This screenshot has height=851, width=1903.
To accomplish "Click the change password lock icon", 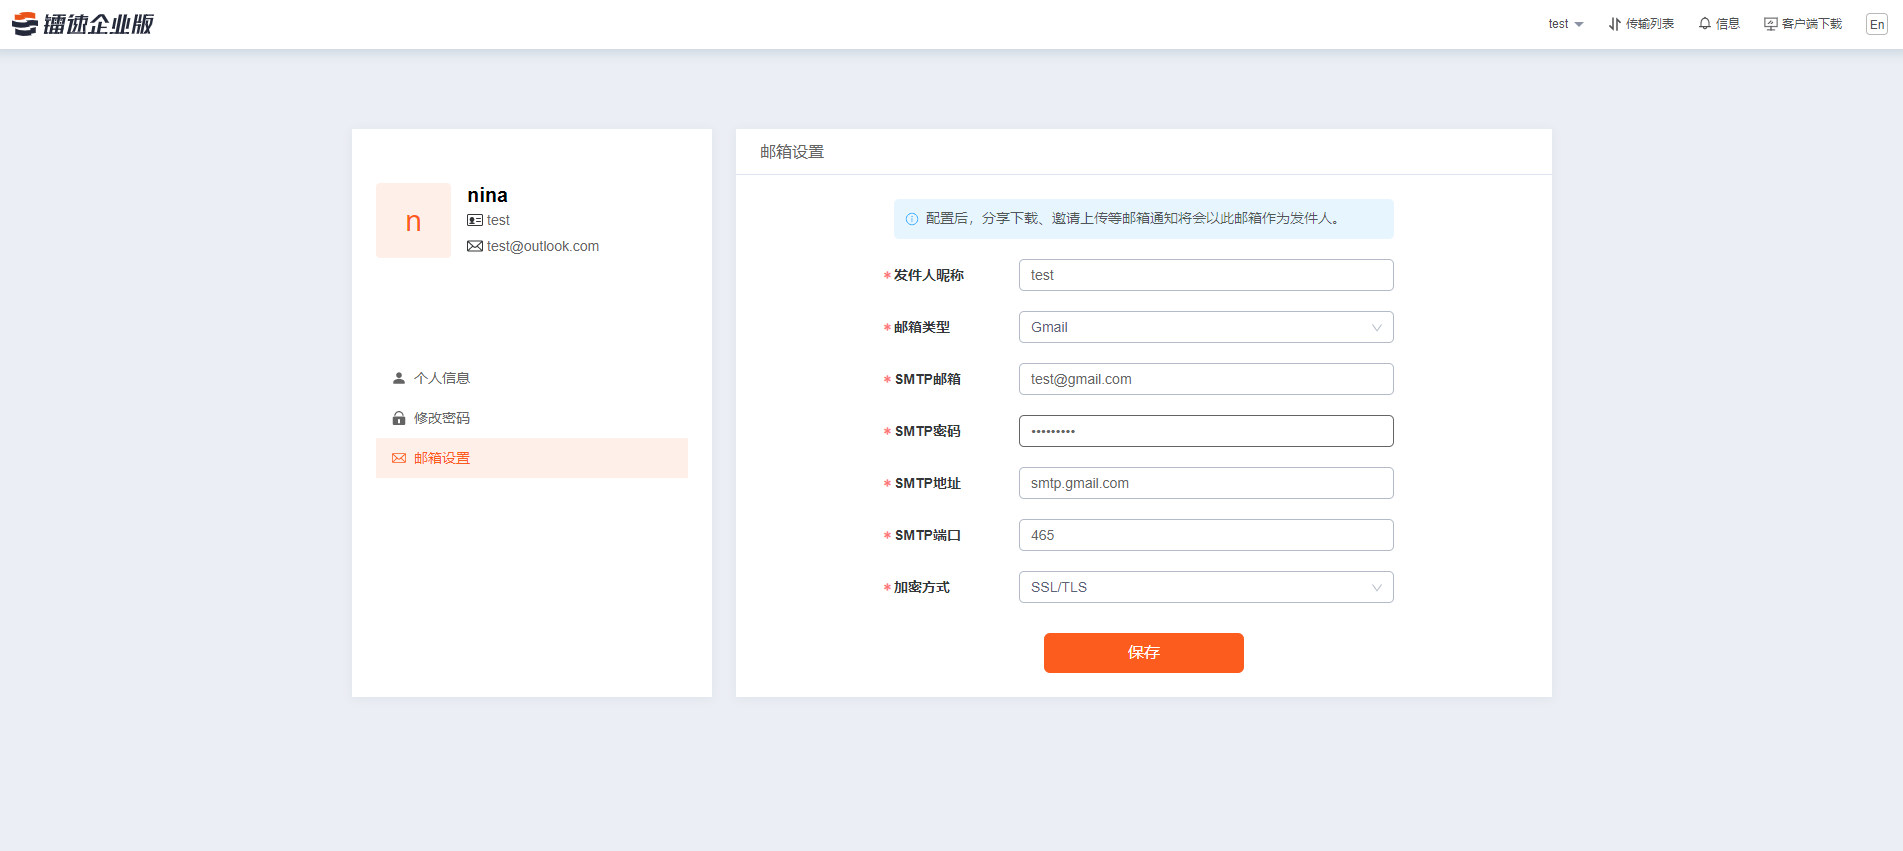I will pos(399,418).
